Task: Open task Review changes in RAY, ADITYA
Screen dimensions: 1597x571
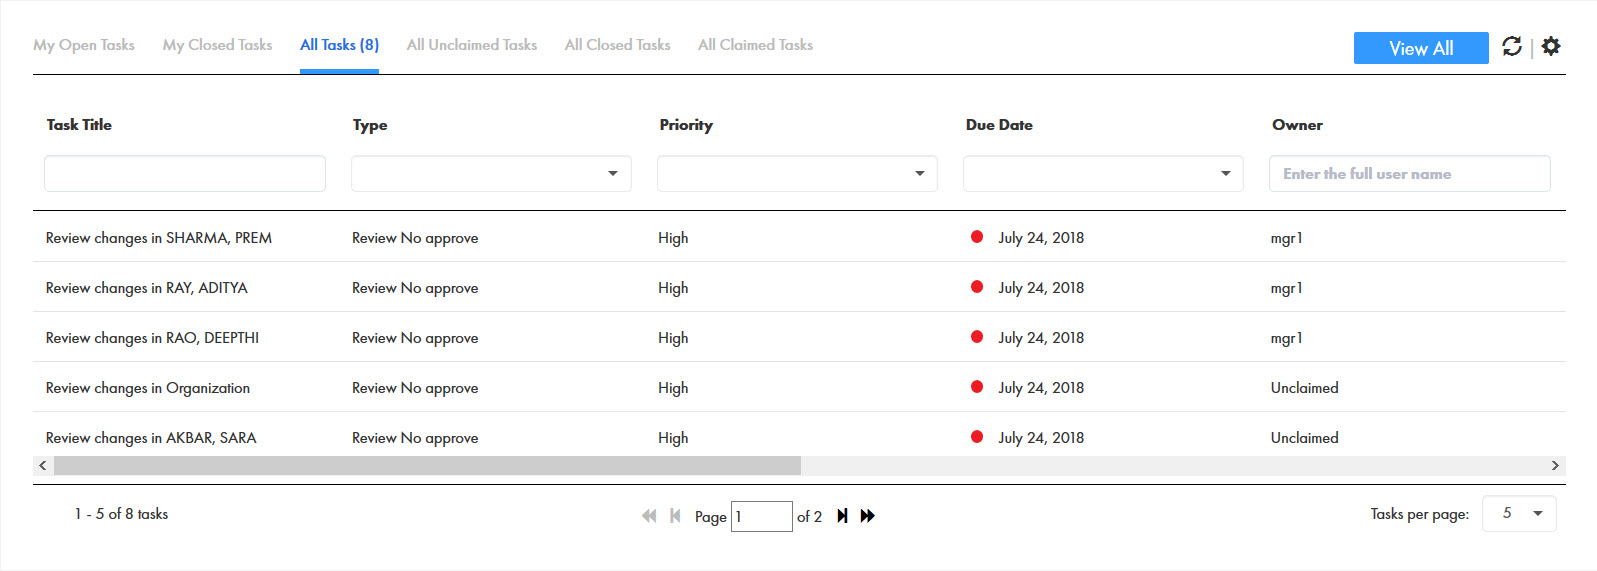Action: pyautogui.click(x=147, y=288)
